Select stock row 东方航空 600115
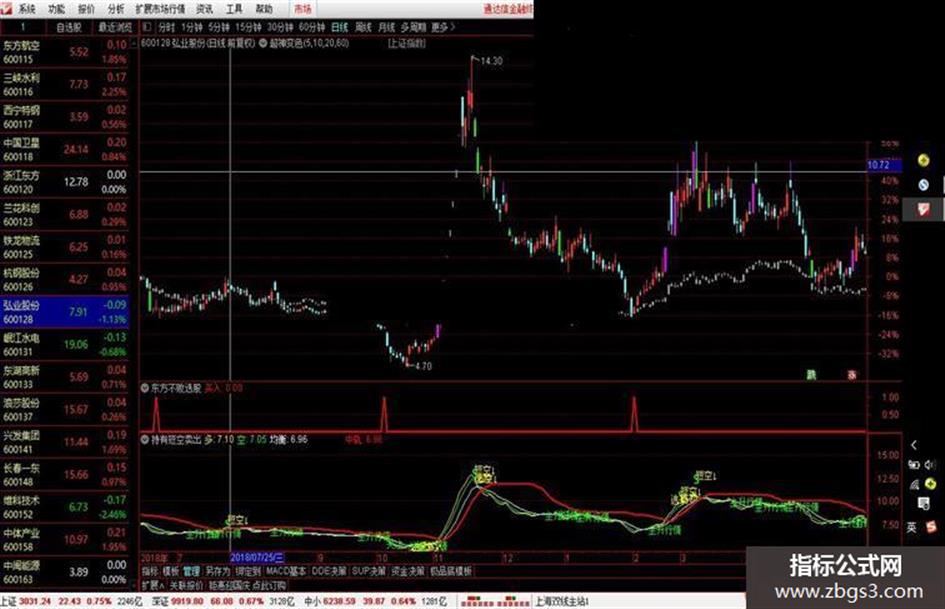Image resolution: width=945 pixels, height=609 pixels. tap(64, 52)
